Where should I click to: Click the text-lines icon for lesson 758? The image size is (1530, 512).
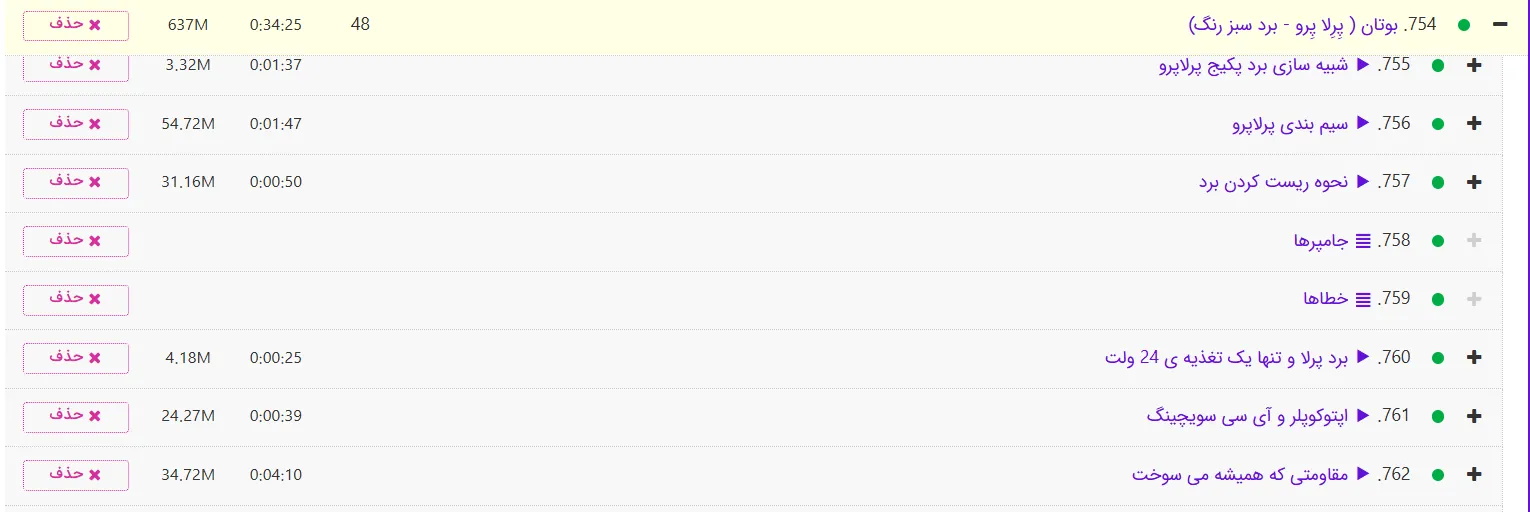[x=1363, y=241]
